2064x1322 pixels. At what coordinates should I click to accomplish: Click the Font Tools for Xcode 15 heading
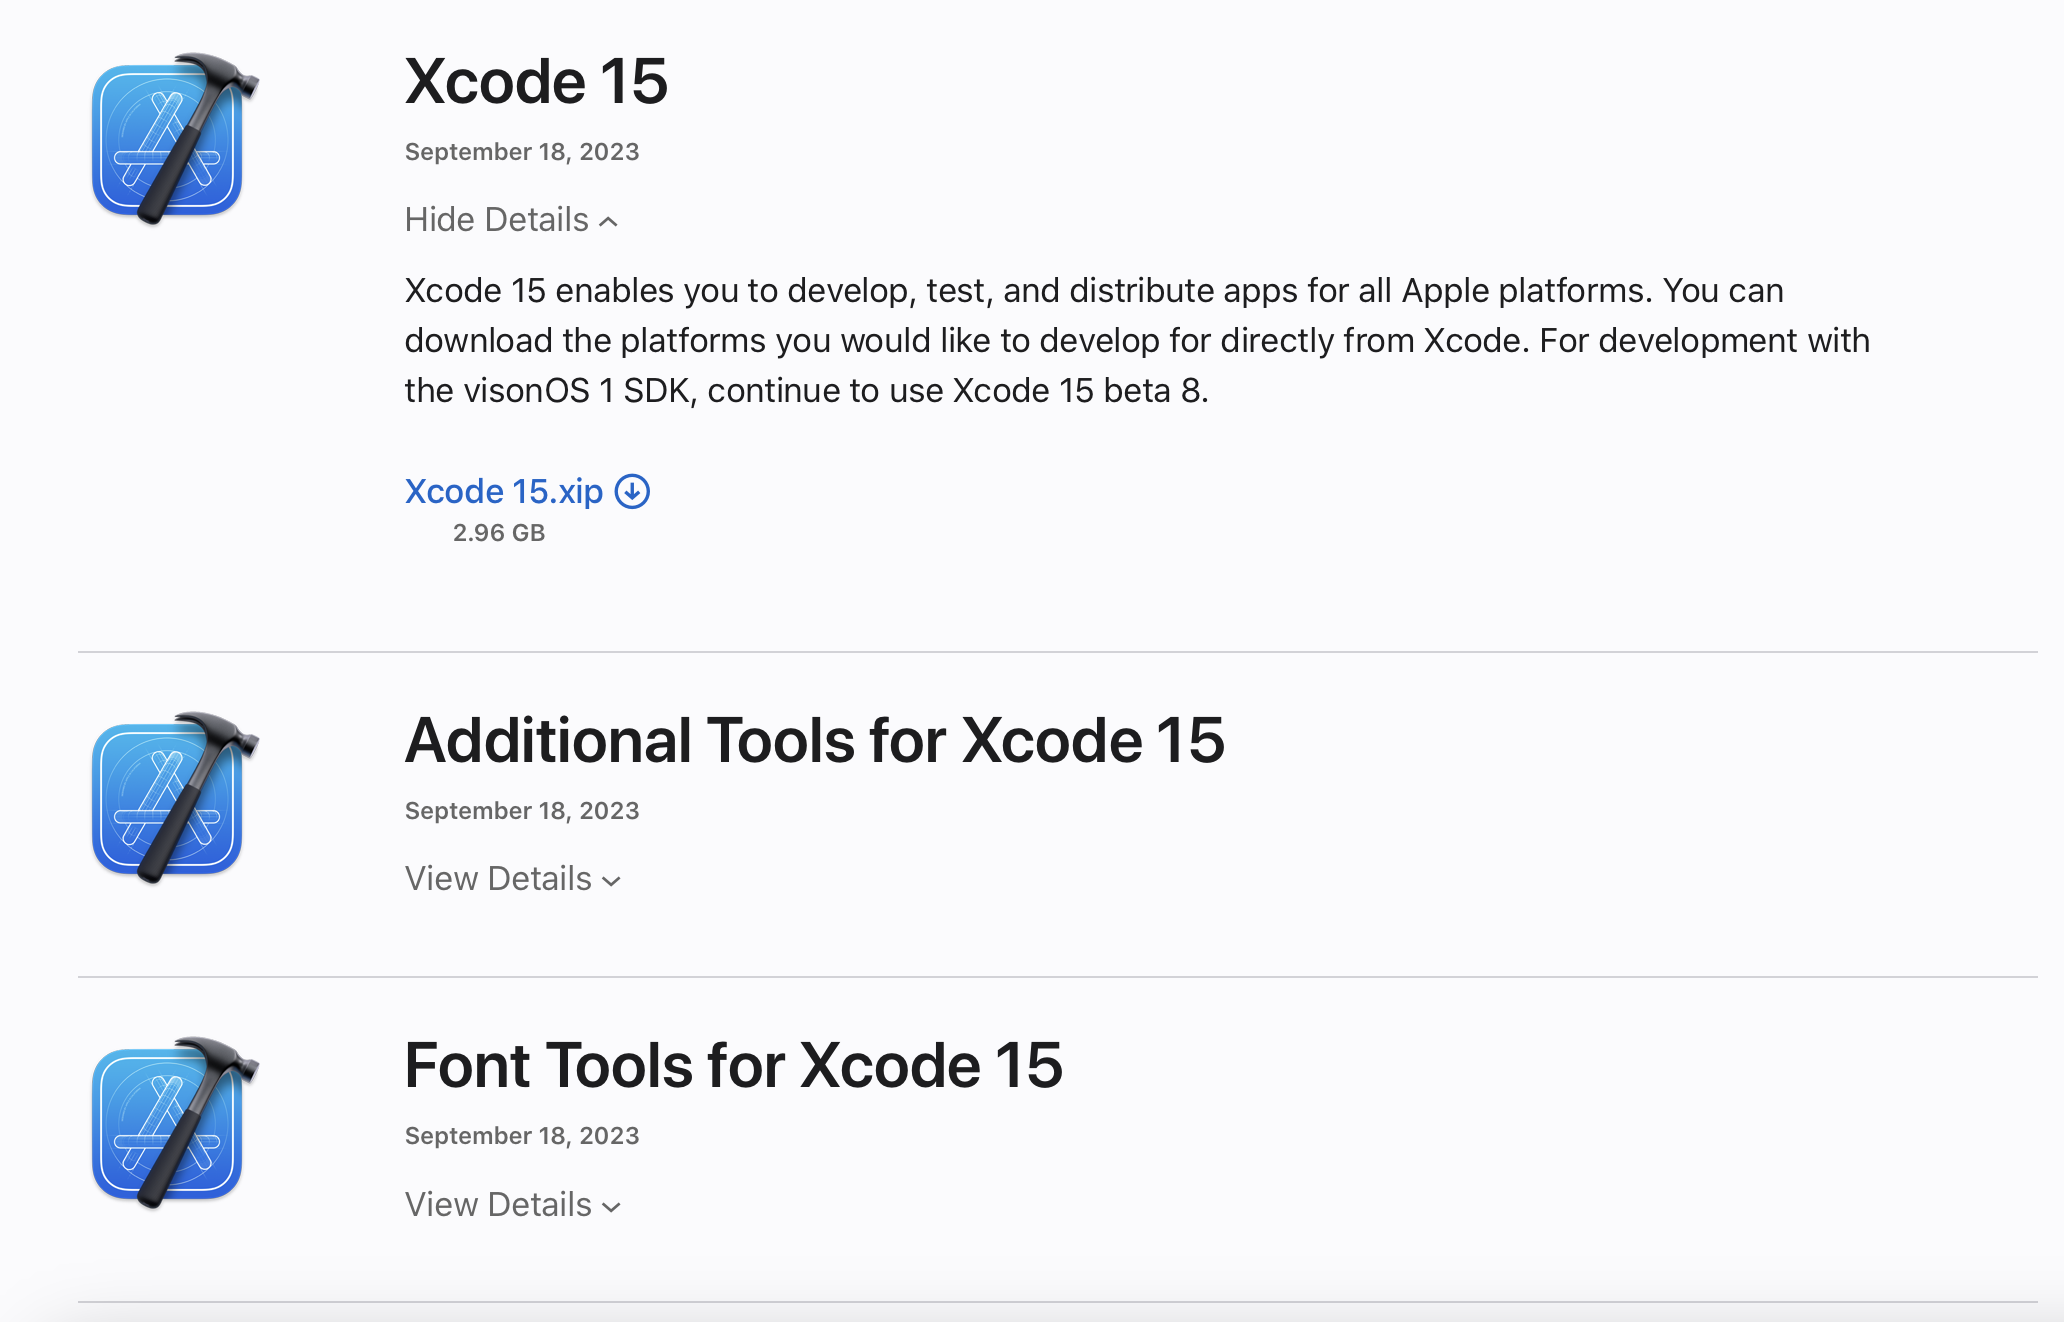[733, 1066]
